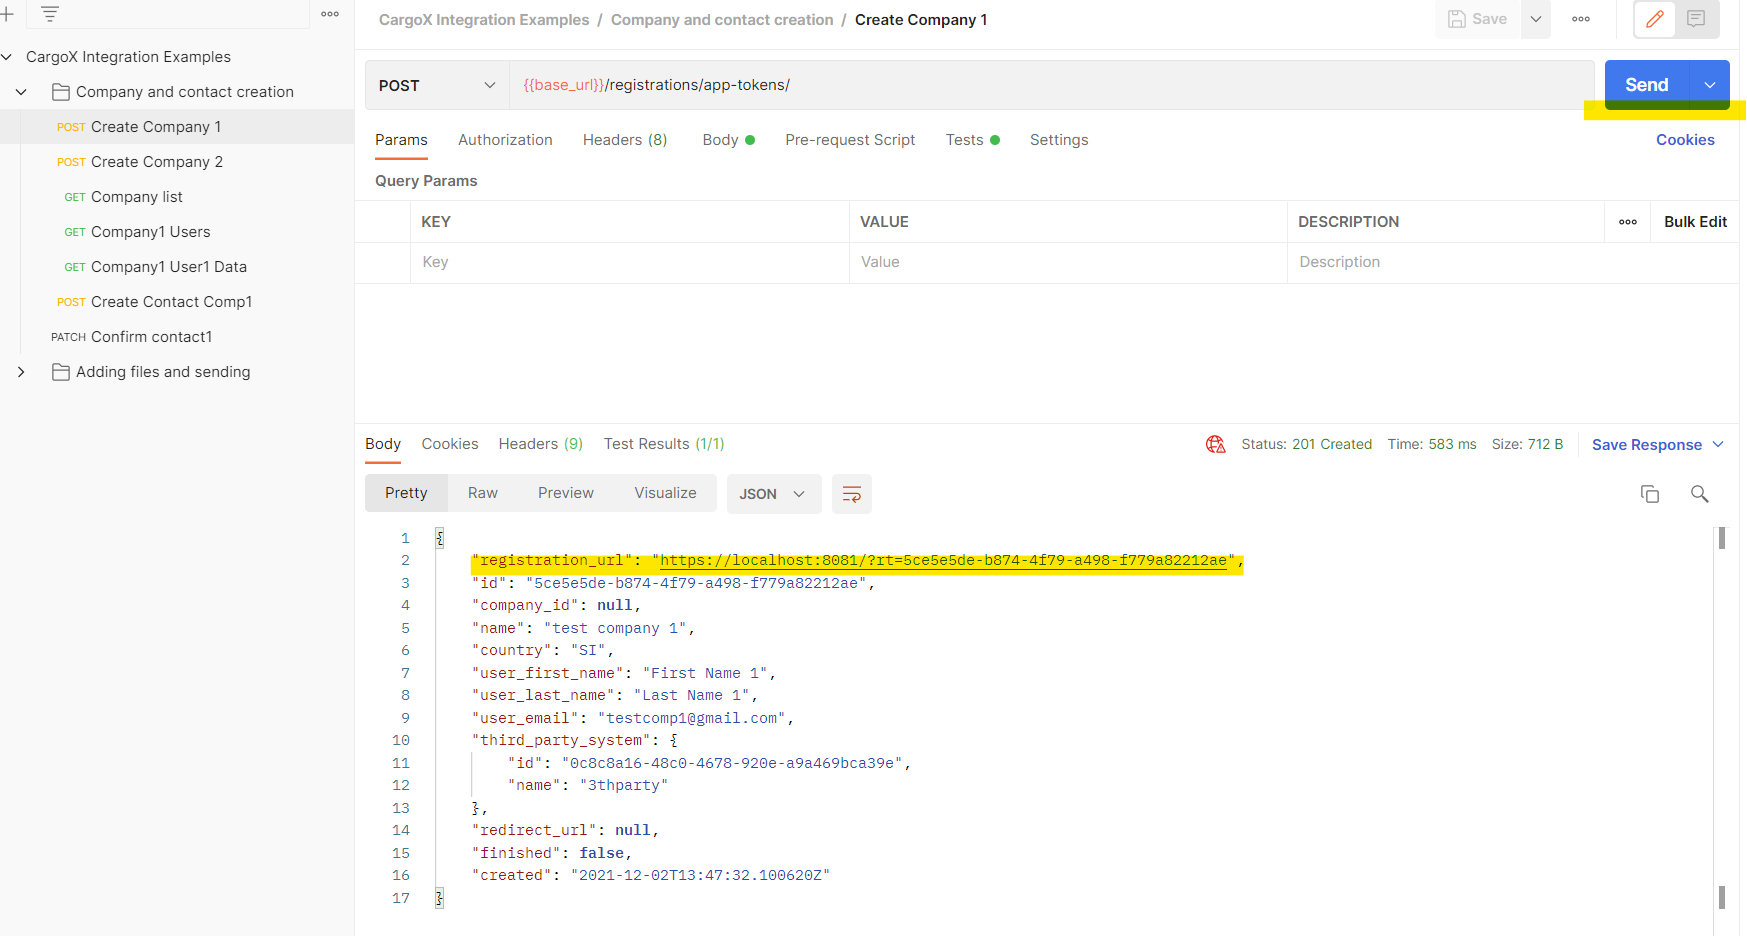The width and height of the screenshot is (1747, 936).
Task: Click the pencil edit icon
Action: (1654, 19)
